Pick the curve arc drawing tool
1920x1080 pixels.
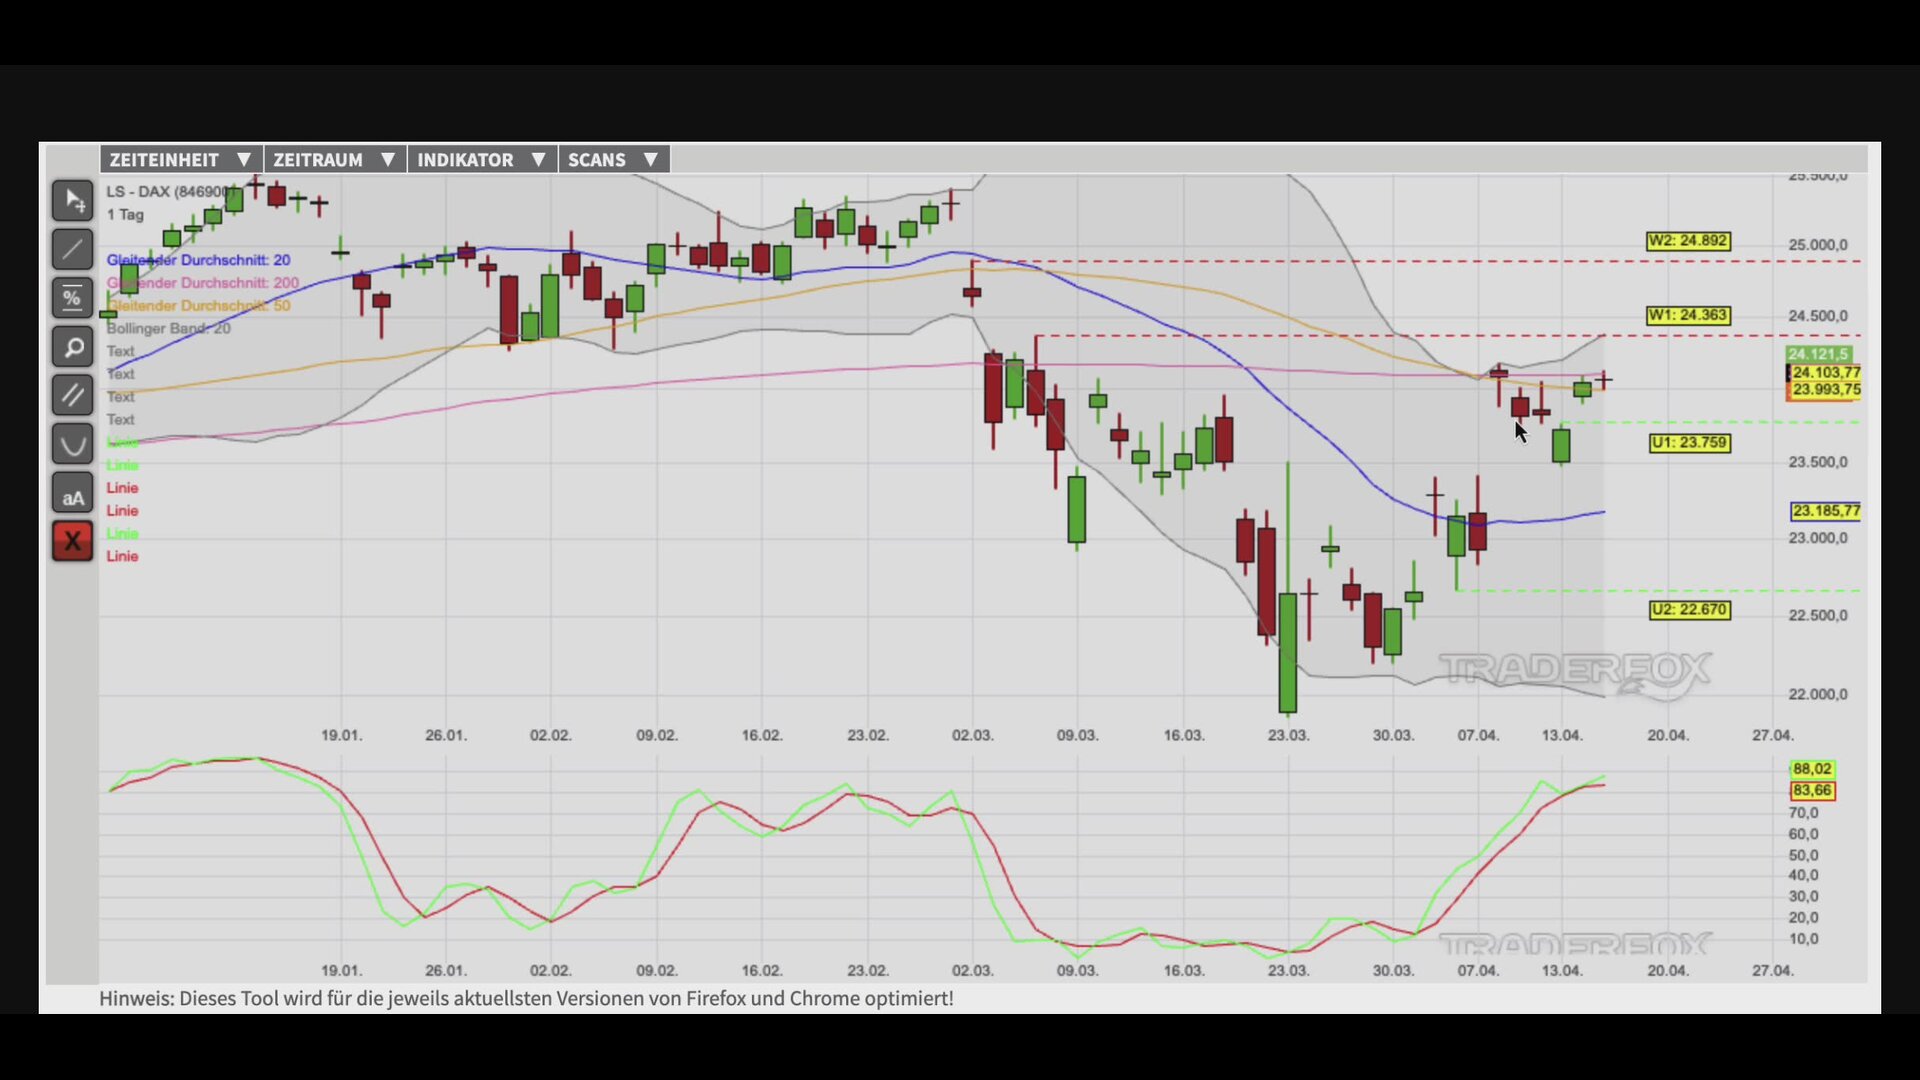(73, 445)
